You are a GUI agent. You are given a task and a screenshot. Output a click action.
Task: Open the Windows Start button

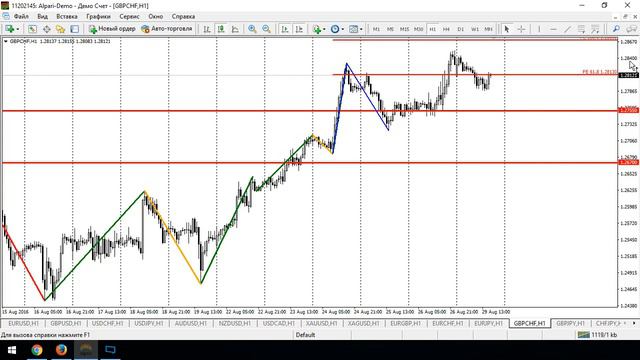(11, 350)
